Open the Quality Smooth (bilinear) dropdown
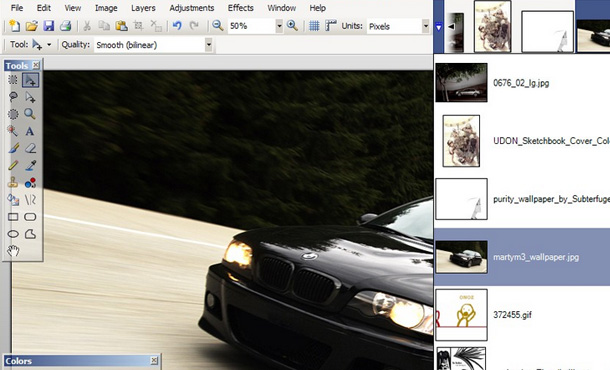Viewport: 610px width, 370px height. tap(209, 45)
